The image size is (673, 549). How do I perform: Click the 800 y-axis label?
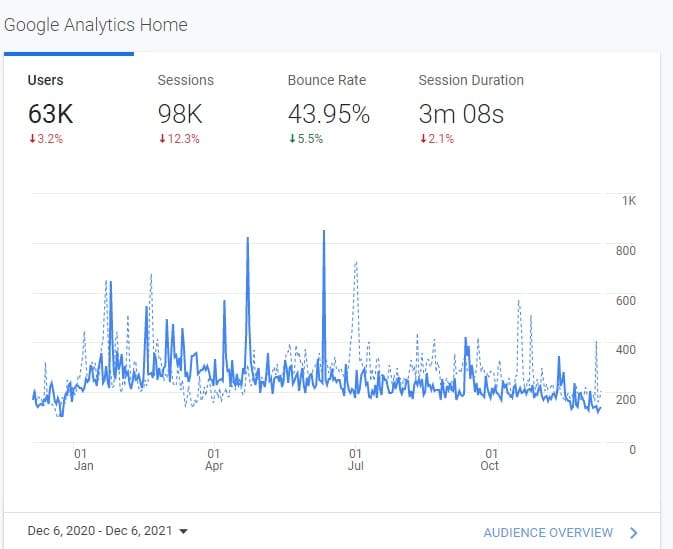pos(626,251)
